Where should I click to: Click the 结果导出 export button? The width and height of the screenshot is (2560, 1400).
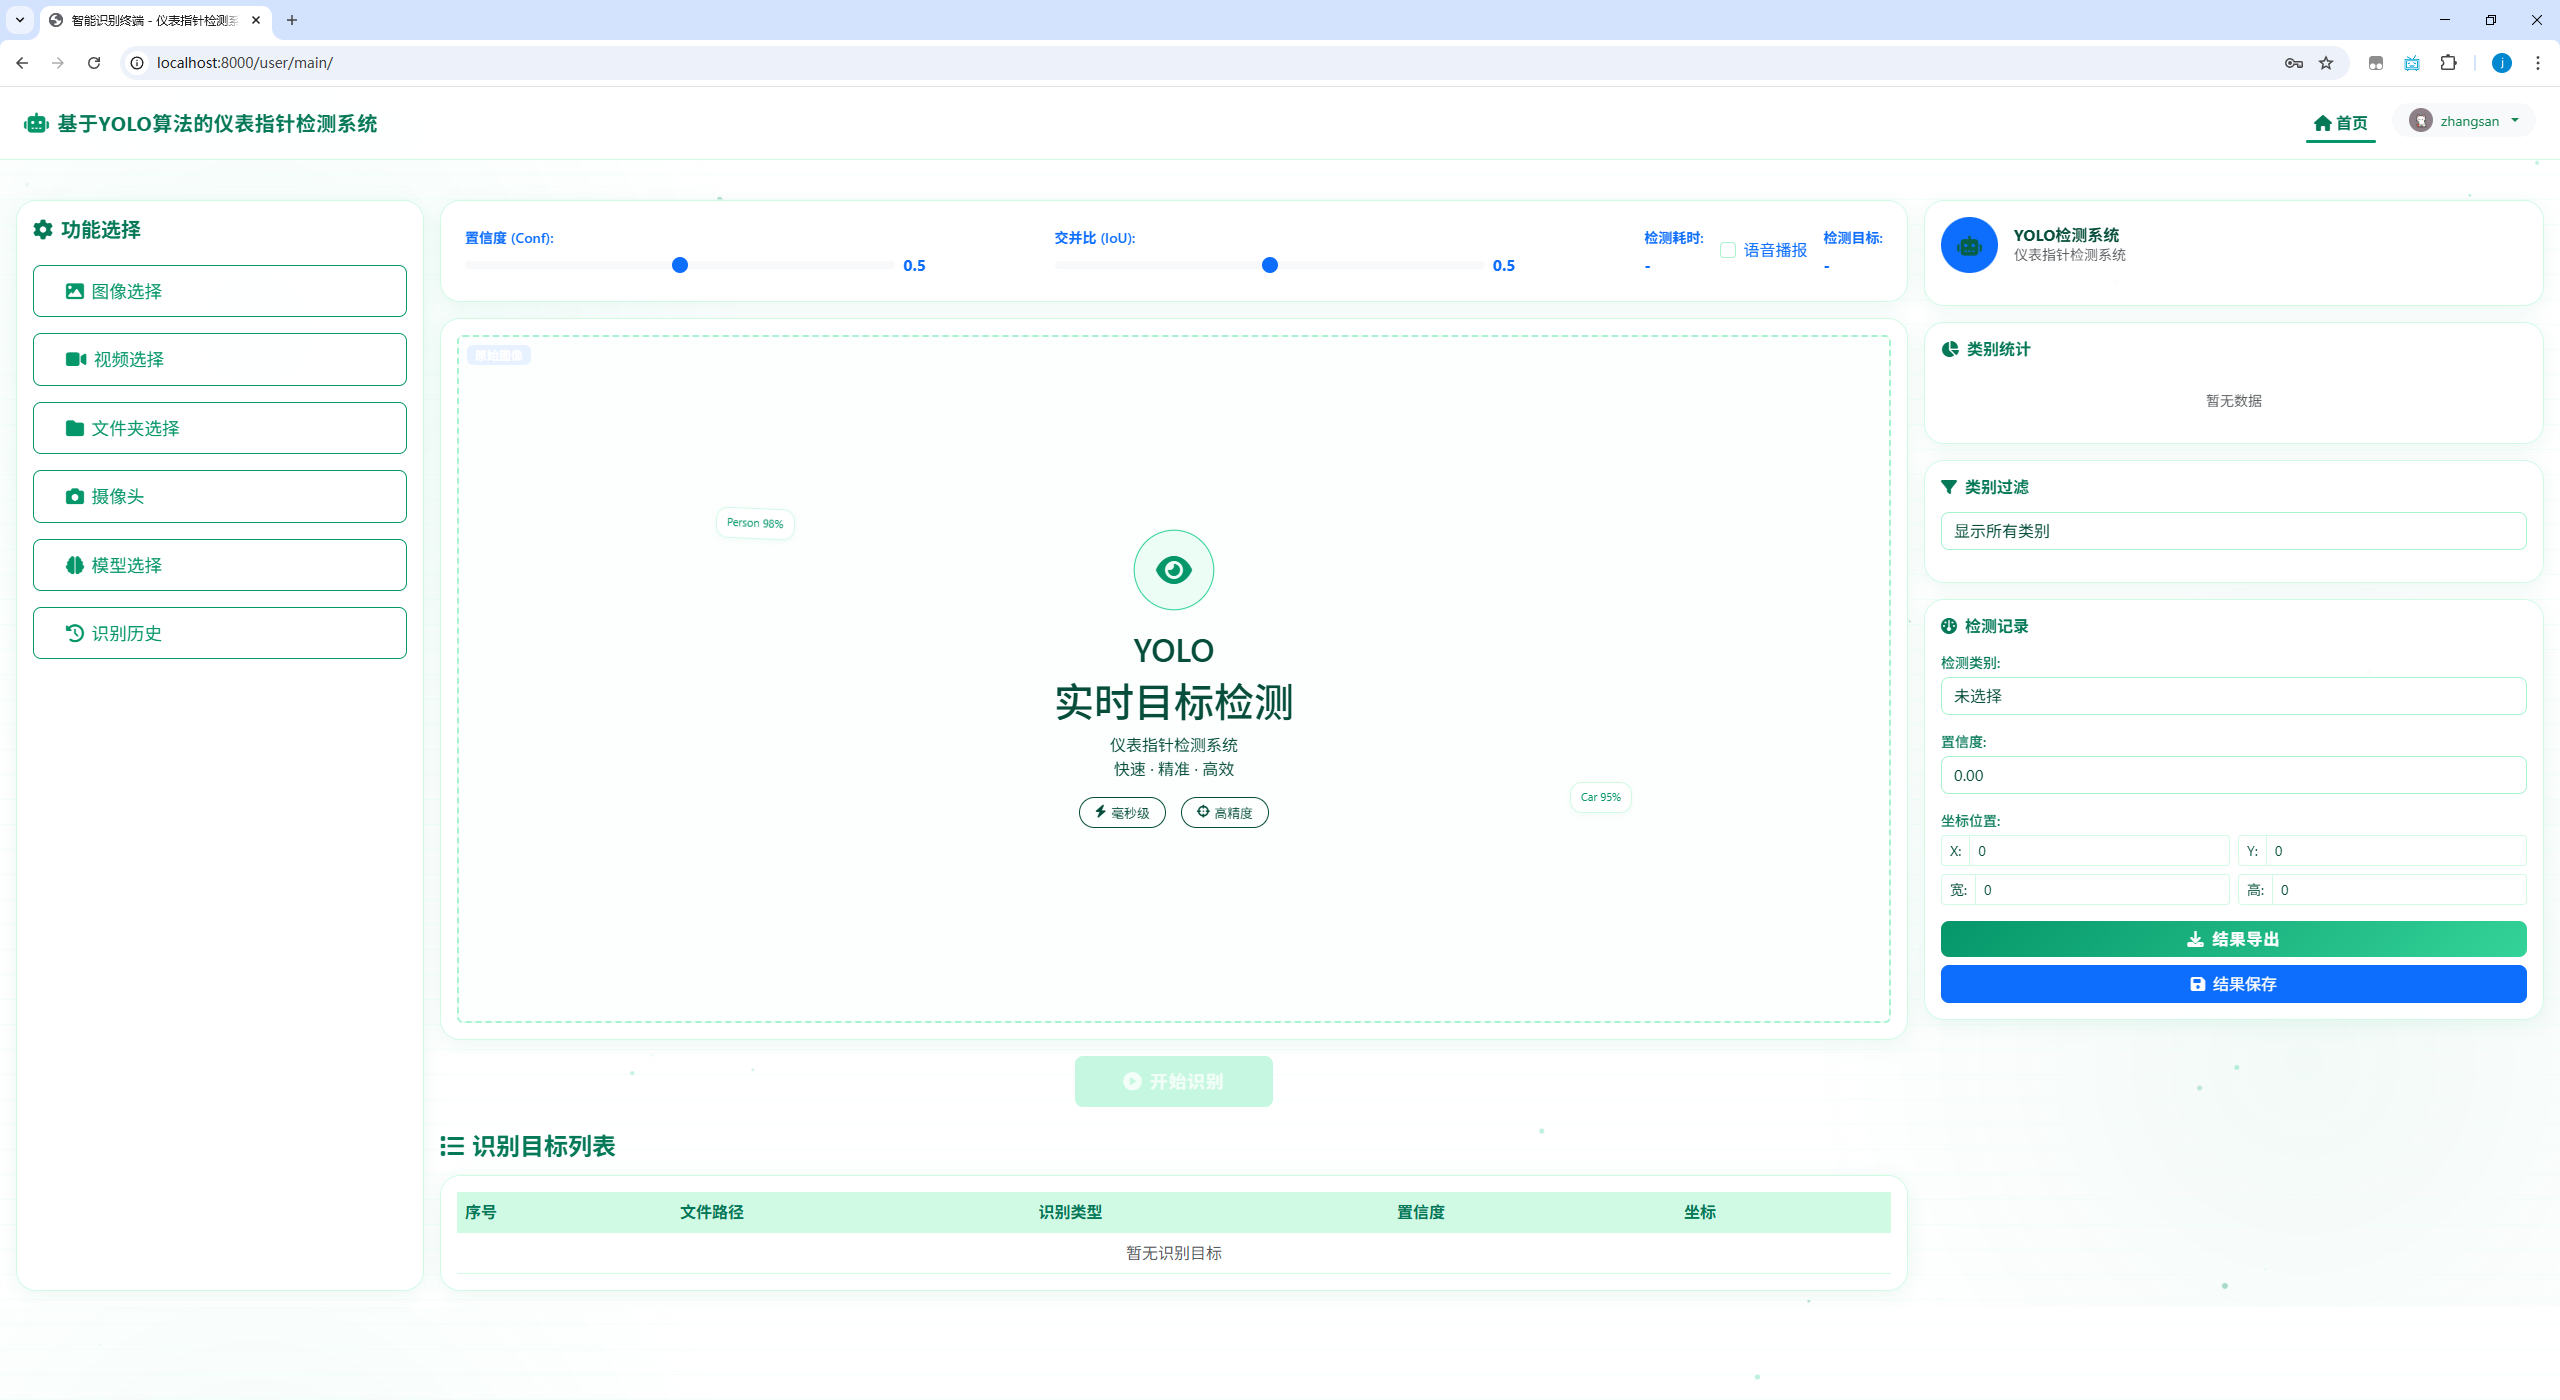click(x=2232, y=939)
